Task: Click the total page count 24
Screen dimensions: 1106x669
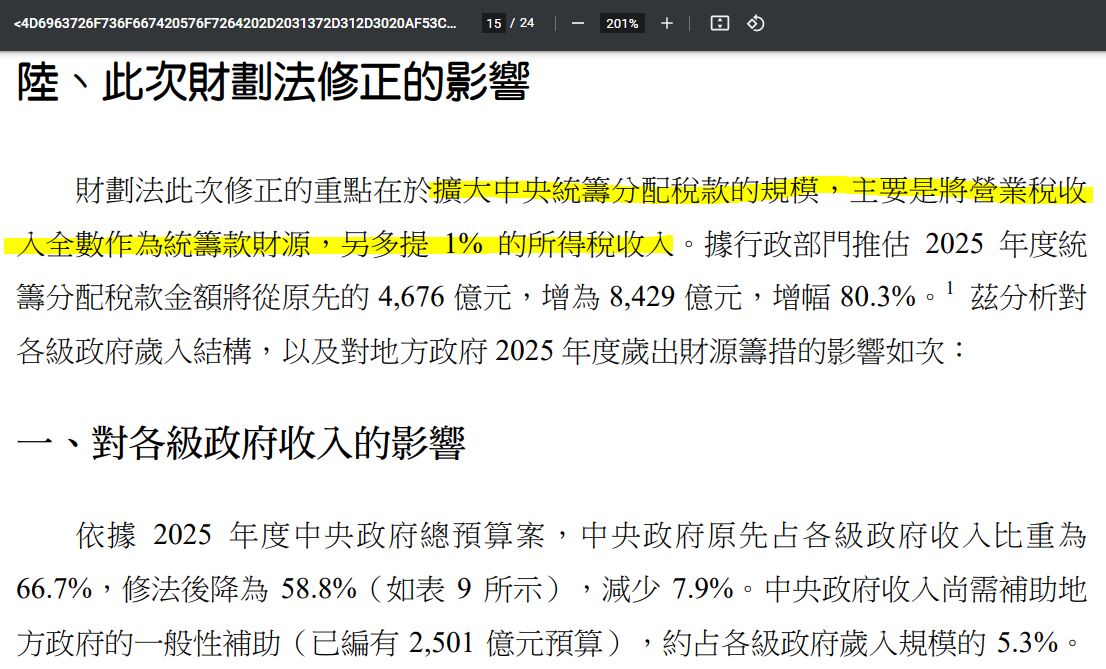Action: 527,23
